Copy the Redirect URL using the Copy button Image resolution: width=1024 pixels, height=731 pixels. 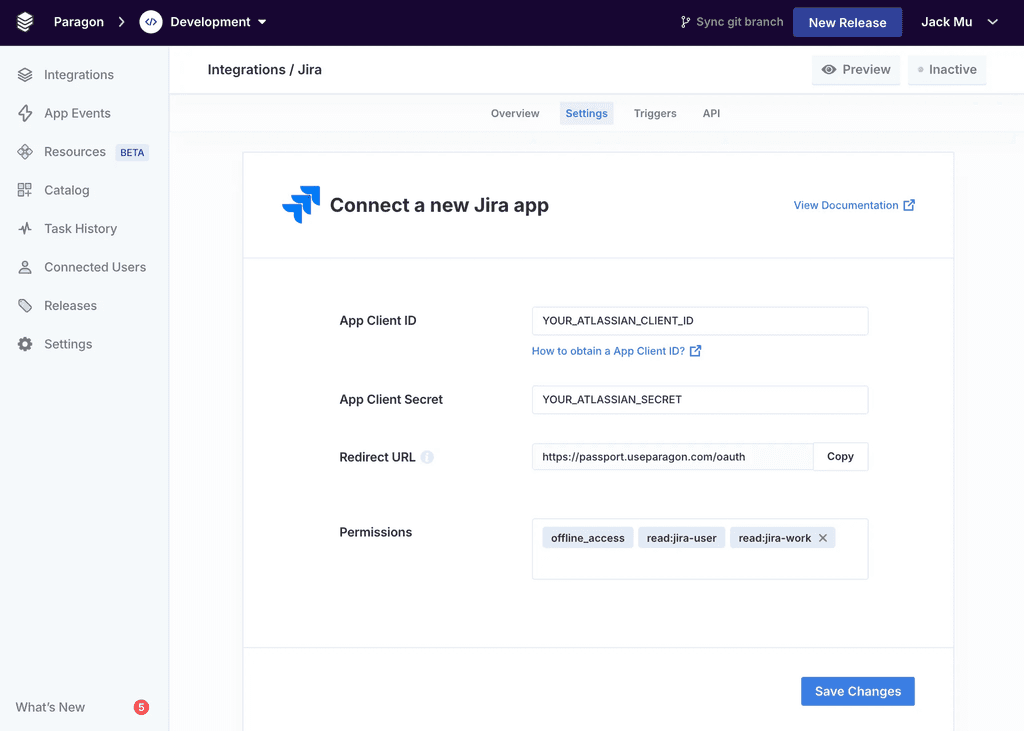[x=840, y=456]
